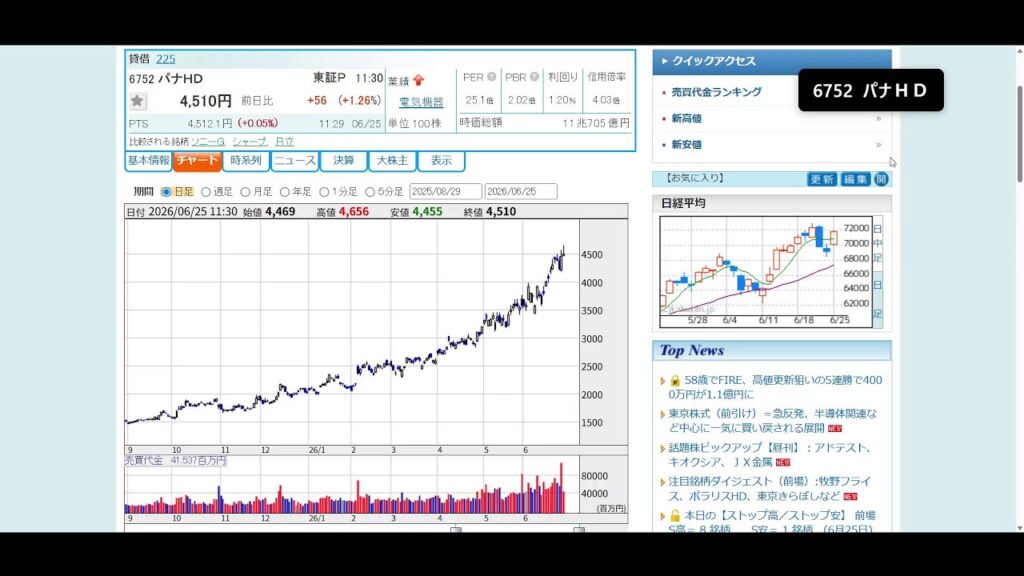Open the compared stock link 日立

click(284, 142)
